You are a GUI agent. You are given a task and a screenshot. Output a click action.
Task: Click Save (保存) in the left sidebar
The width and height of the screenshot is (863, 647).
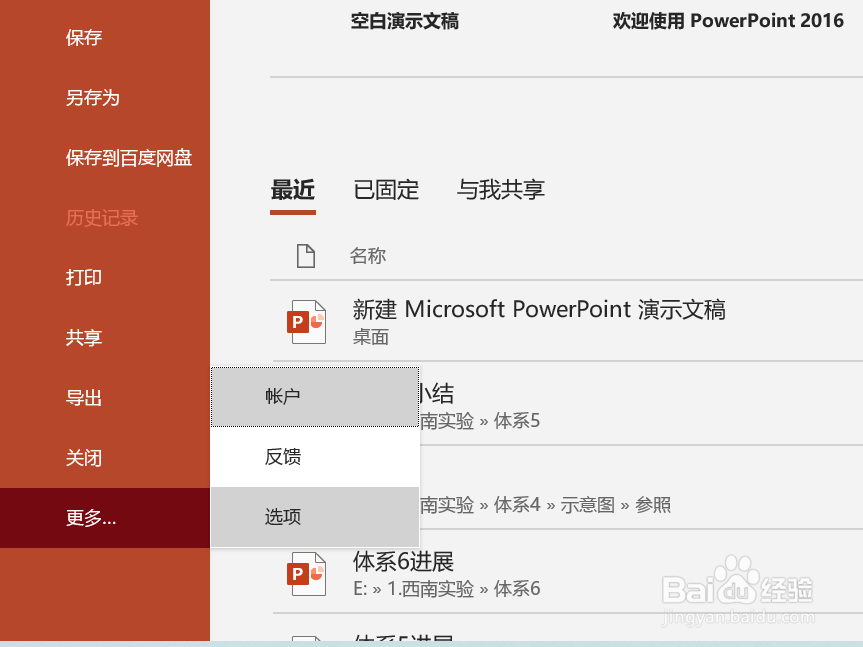[84, 37]
